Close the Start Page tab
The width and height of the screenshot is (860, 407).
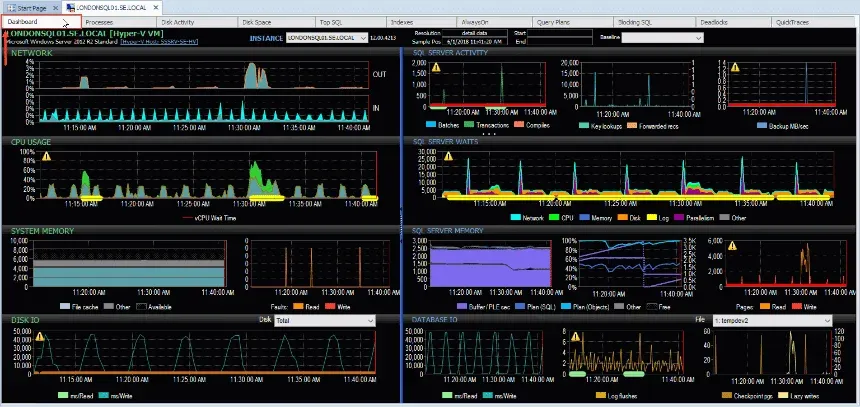coord(55,8)
